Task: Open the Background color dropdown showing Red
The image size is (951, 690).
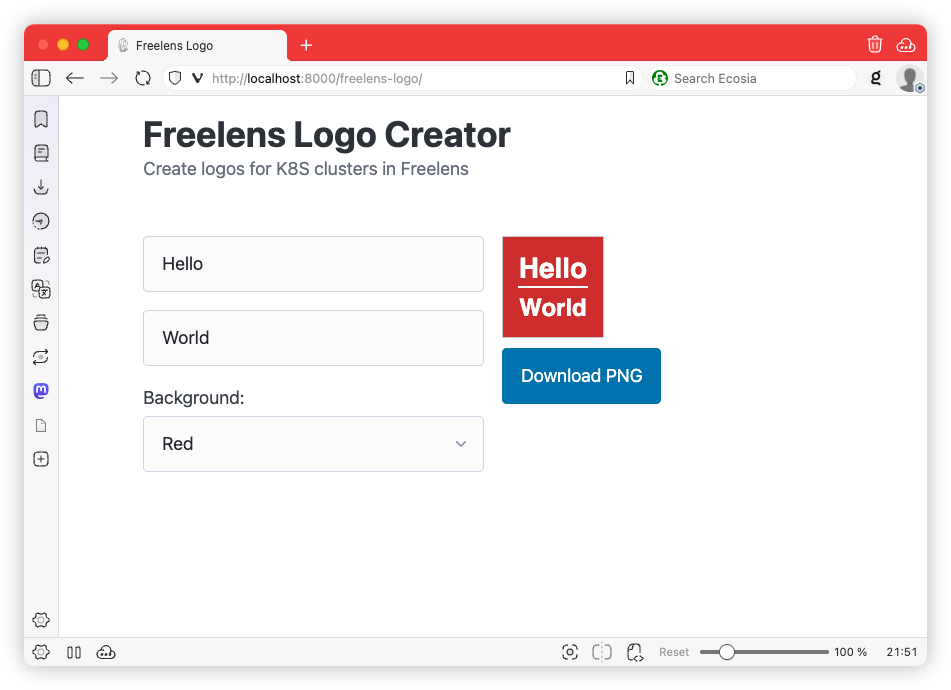Action: (313, 444)
